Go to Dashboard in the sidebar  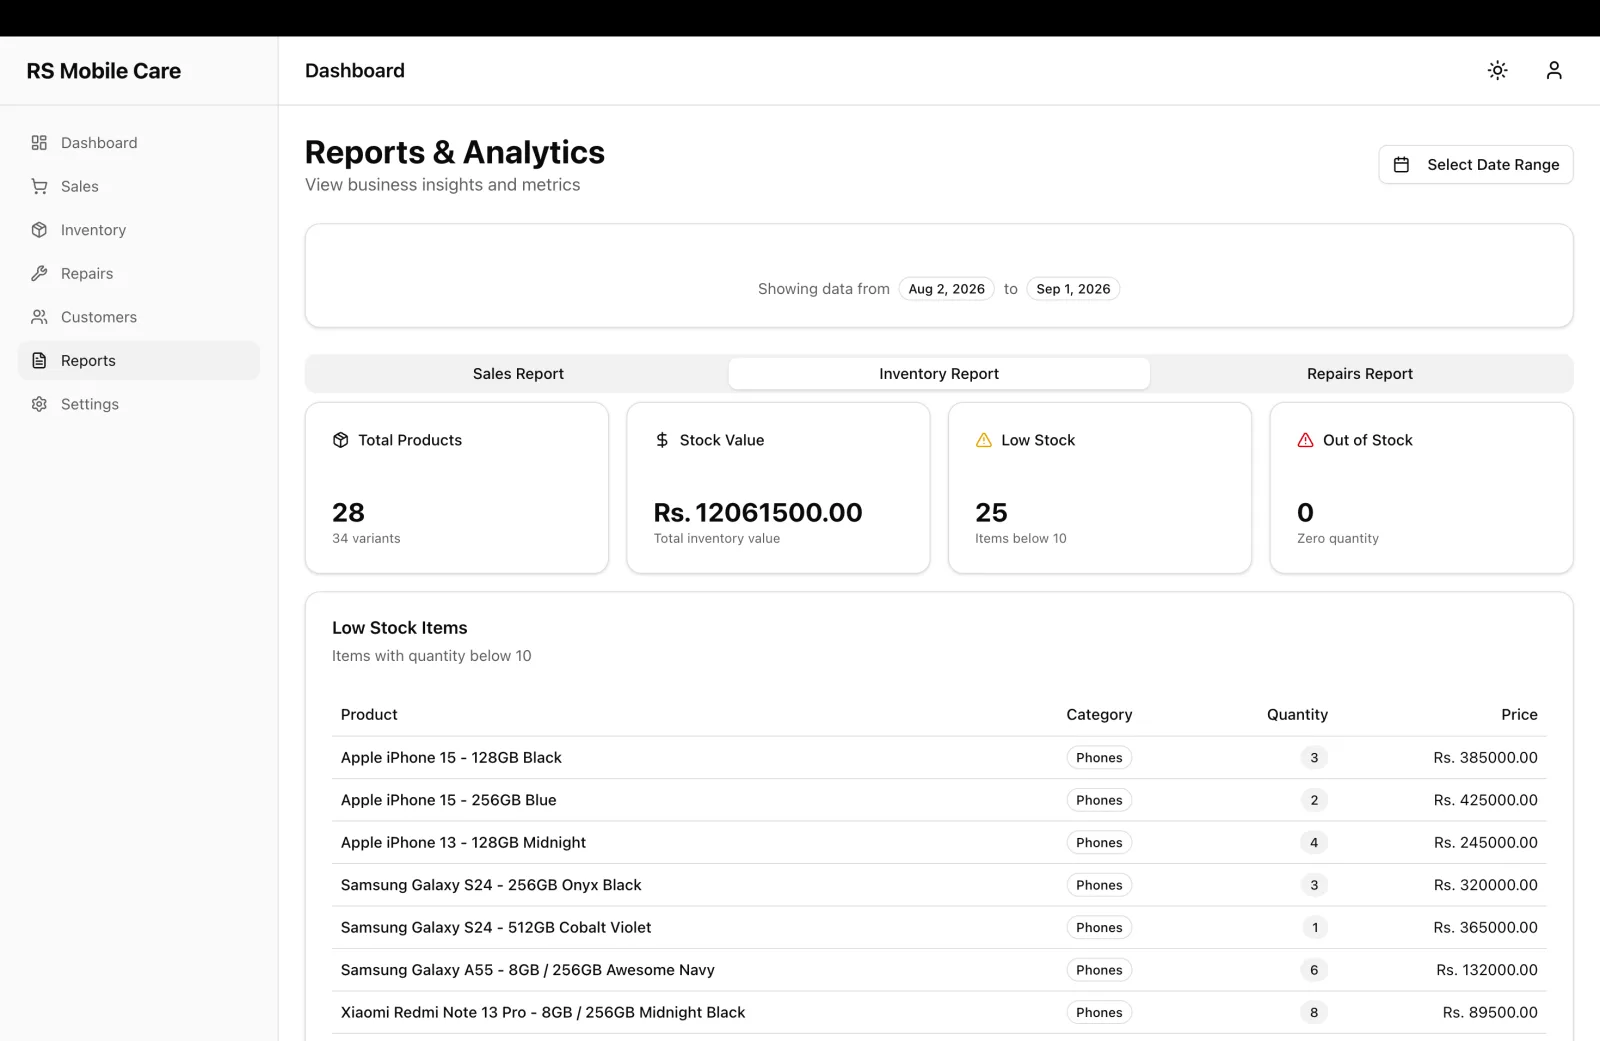tap(139, 143)
